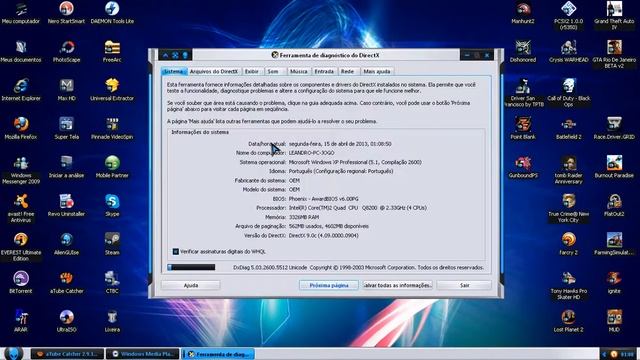Switch to the Rede tab

point(347,71)
